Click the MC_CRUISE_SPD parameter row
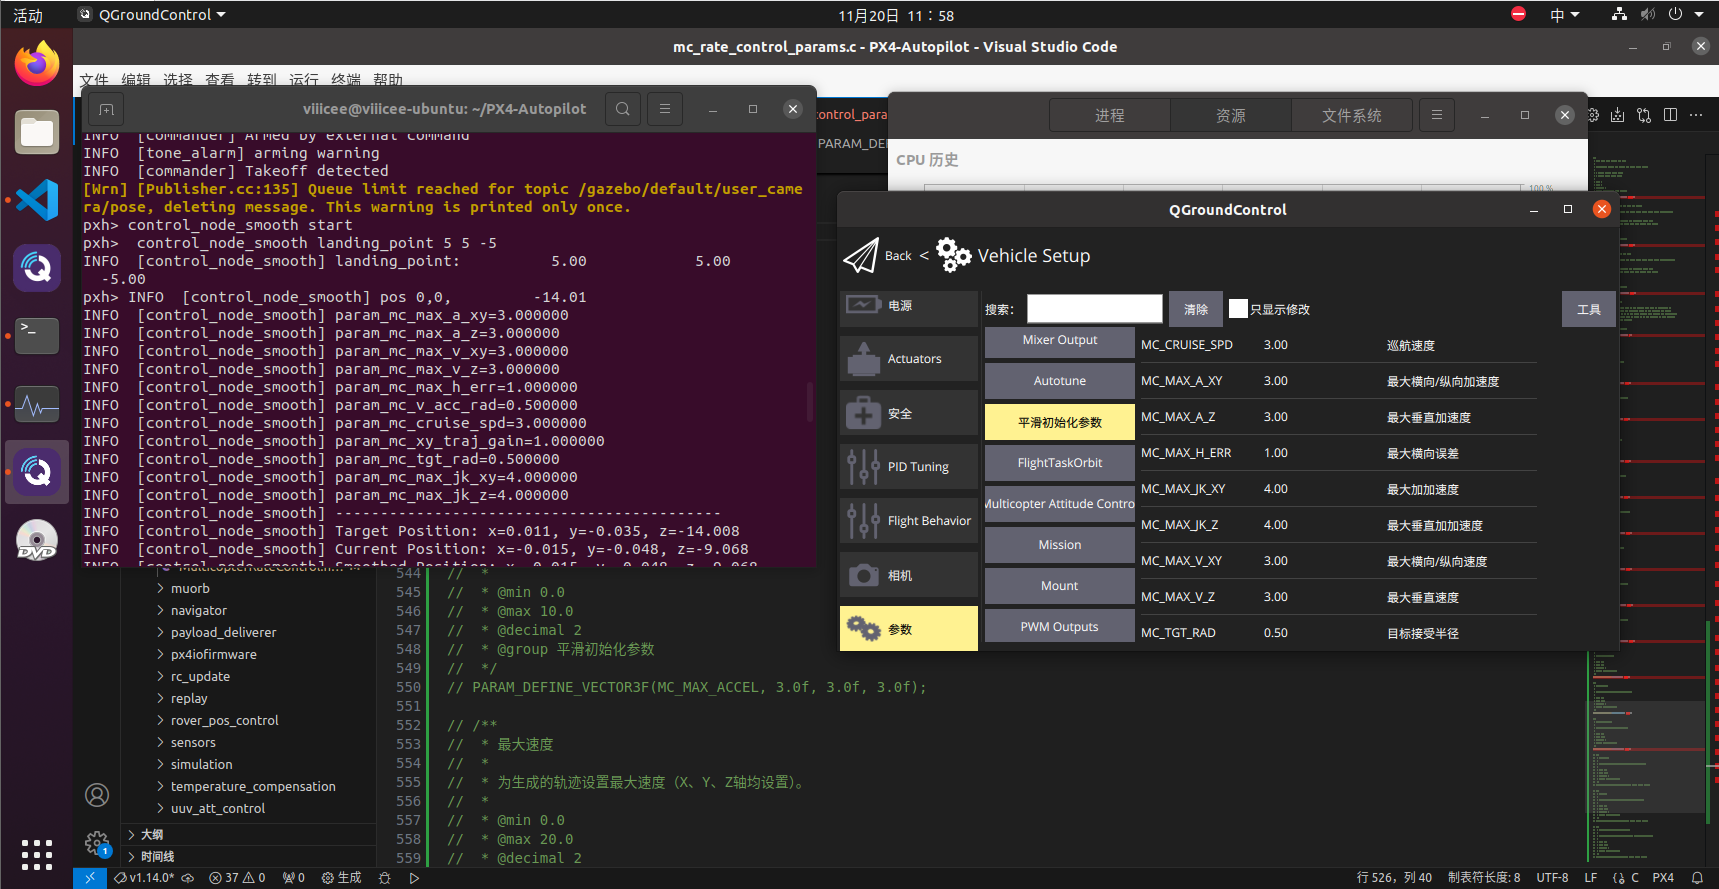The width and height of the screenshot is (1719, 889). click(1338, 345)
